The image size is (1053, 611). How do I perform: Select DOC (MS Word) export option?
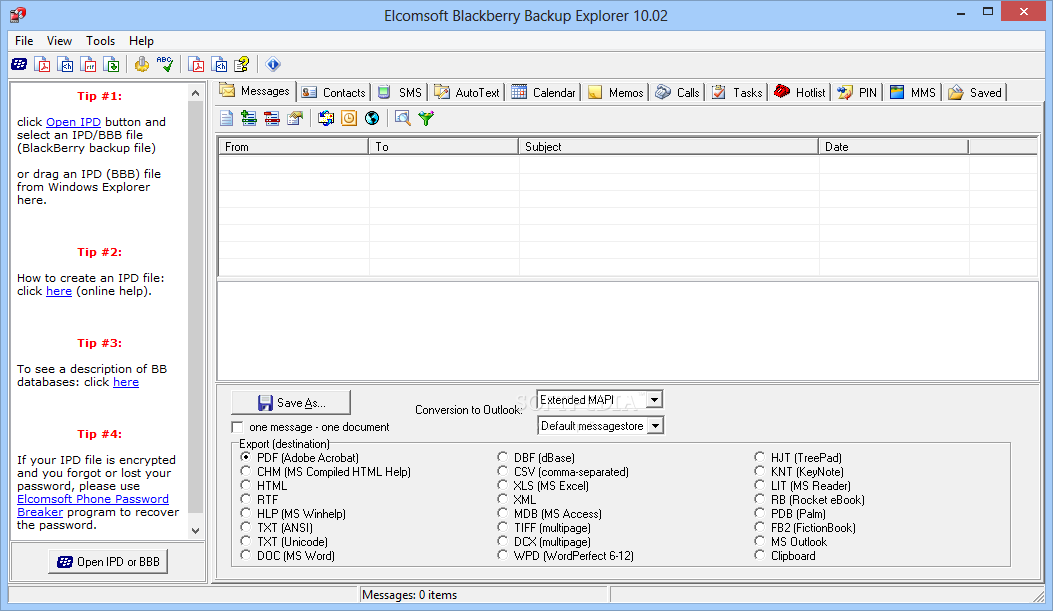click(246, 555)
